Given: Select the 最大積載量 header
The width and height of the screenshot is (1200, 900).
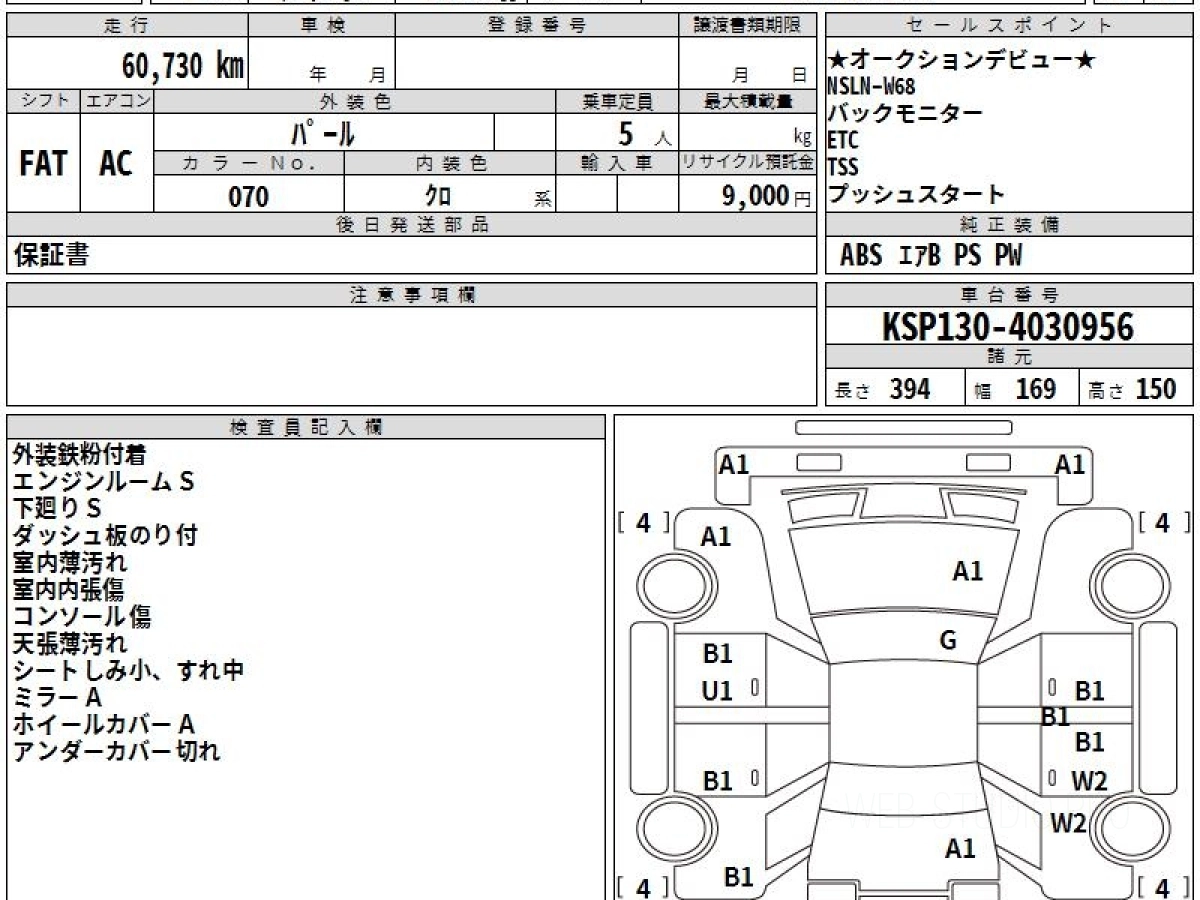Looking at the screenshot, I should point(747,101).
